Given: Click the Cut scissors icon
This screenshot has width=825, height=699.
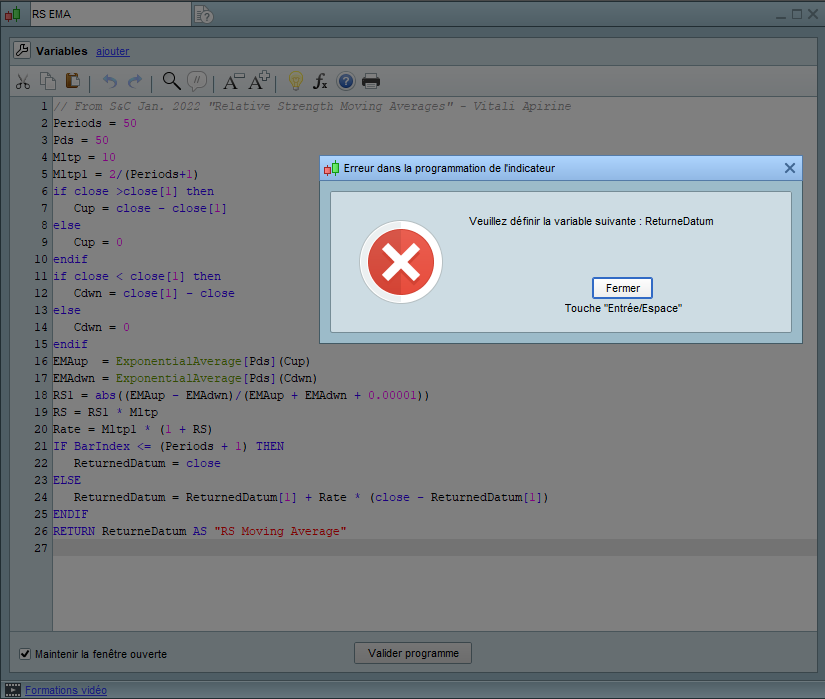Looking at the screenshot, I should point(23,82).
